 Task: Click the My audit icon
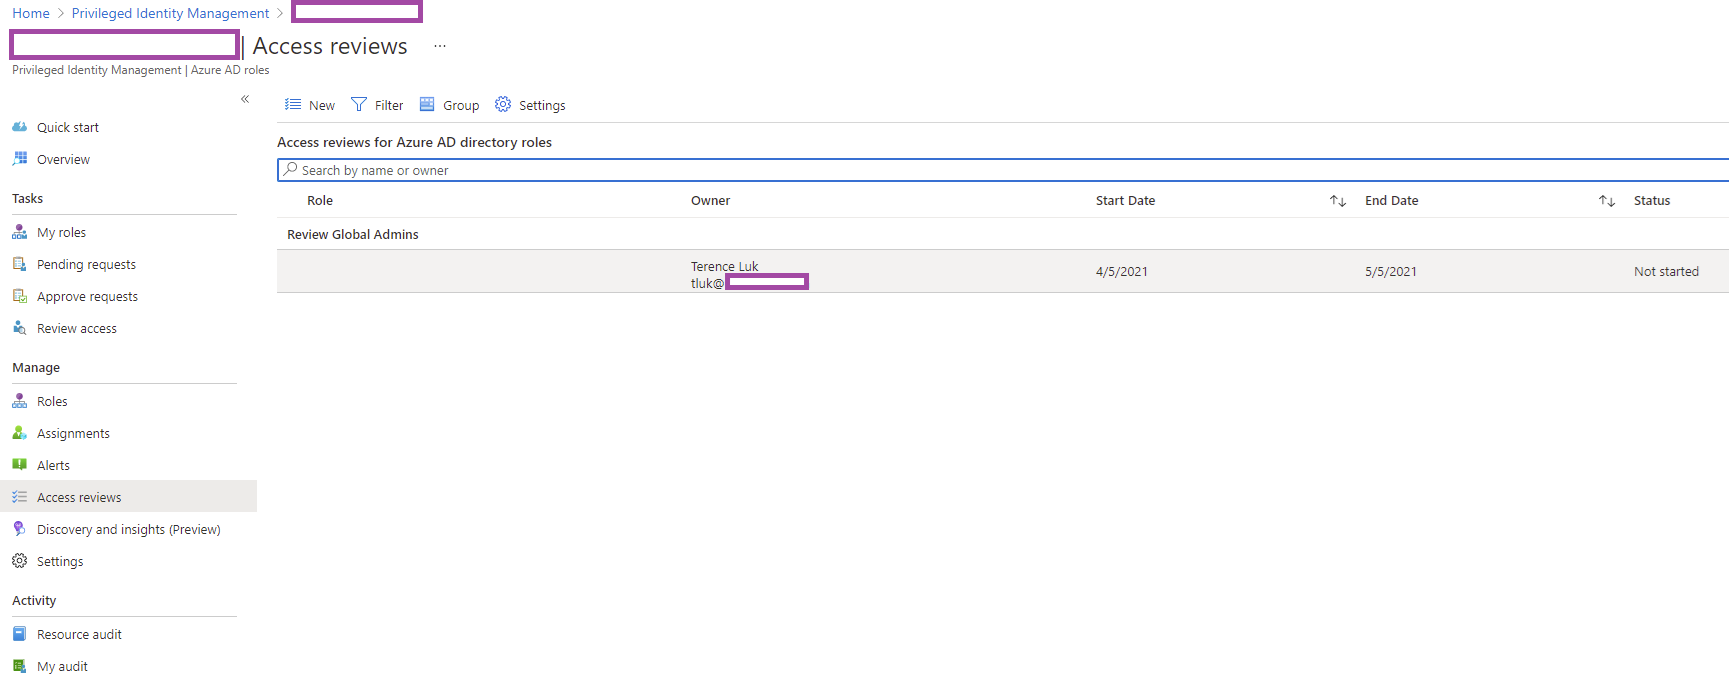pos(19,666)
